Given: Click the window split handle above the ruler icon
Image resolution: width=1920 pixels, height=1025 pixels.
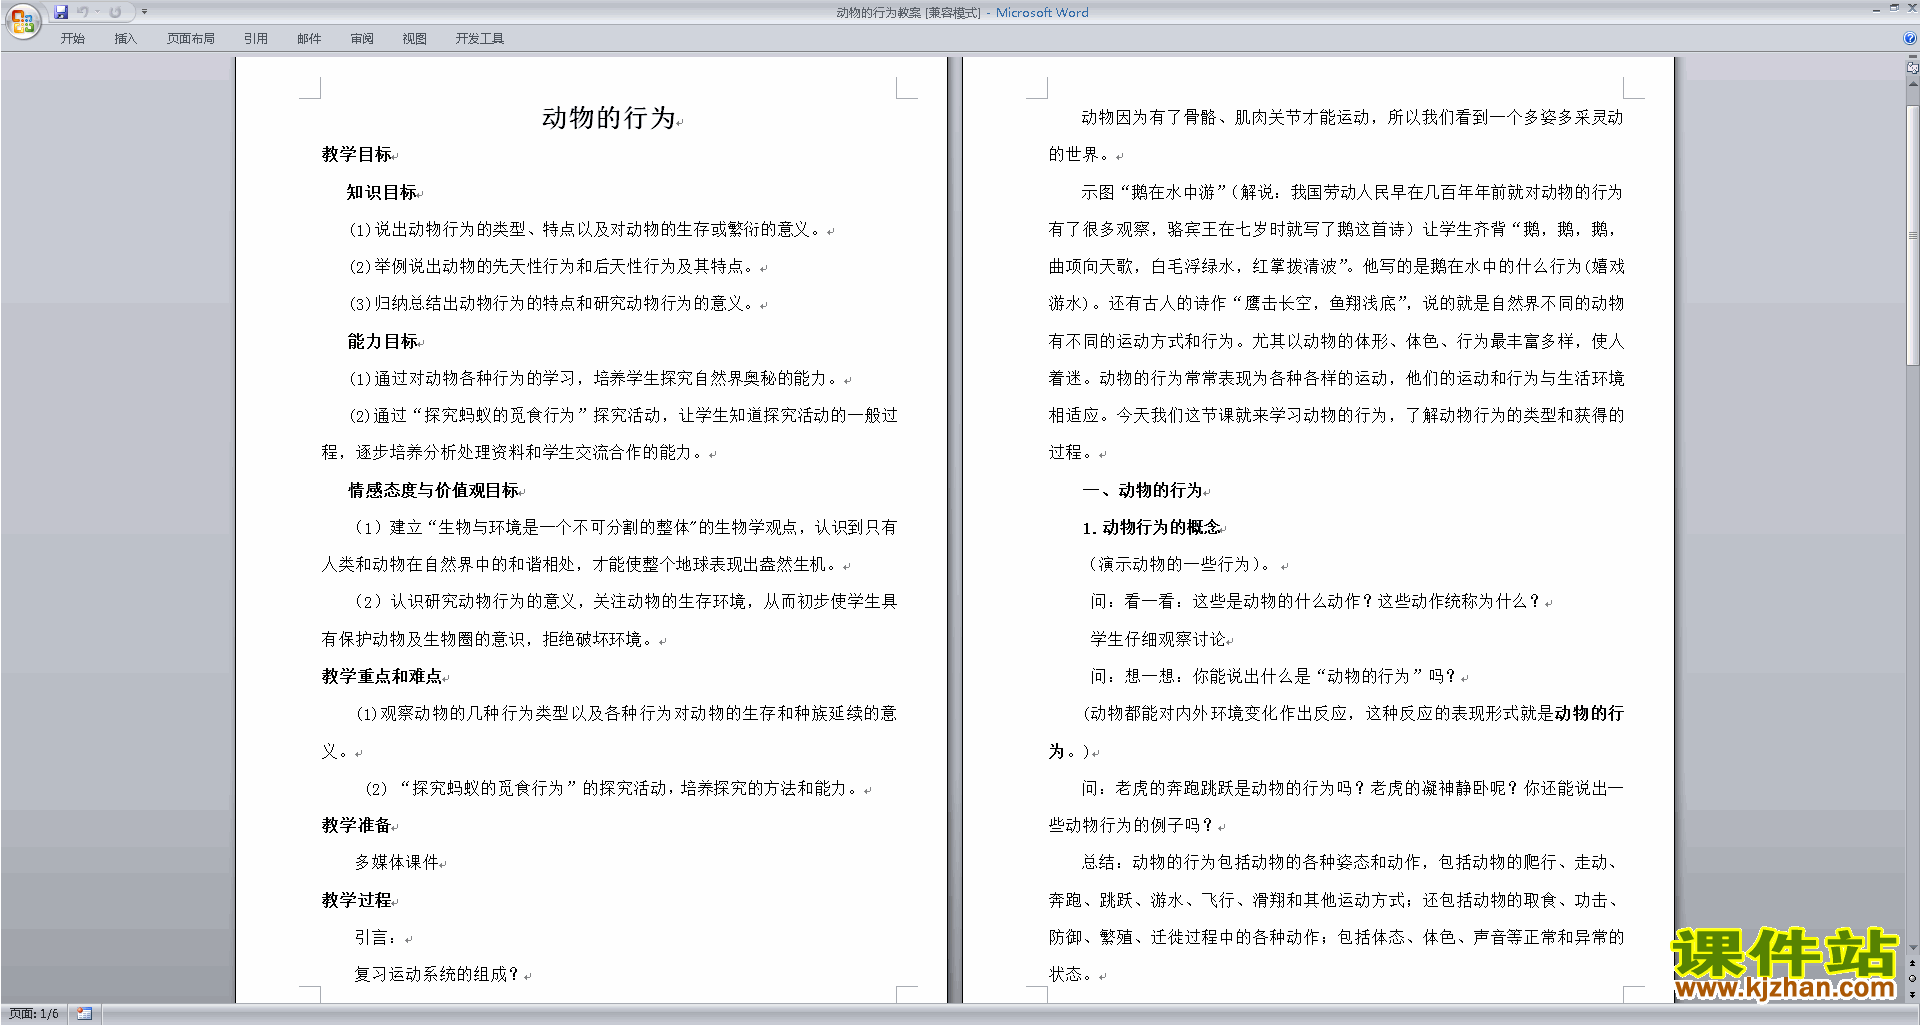Looking at the screenshot, I should click(x=1912, y=57).
